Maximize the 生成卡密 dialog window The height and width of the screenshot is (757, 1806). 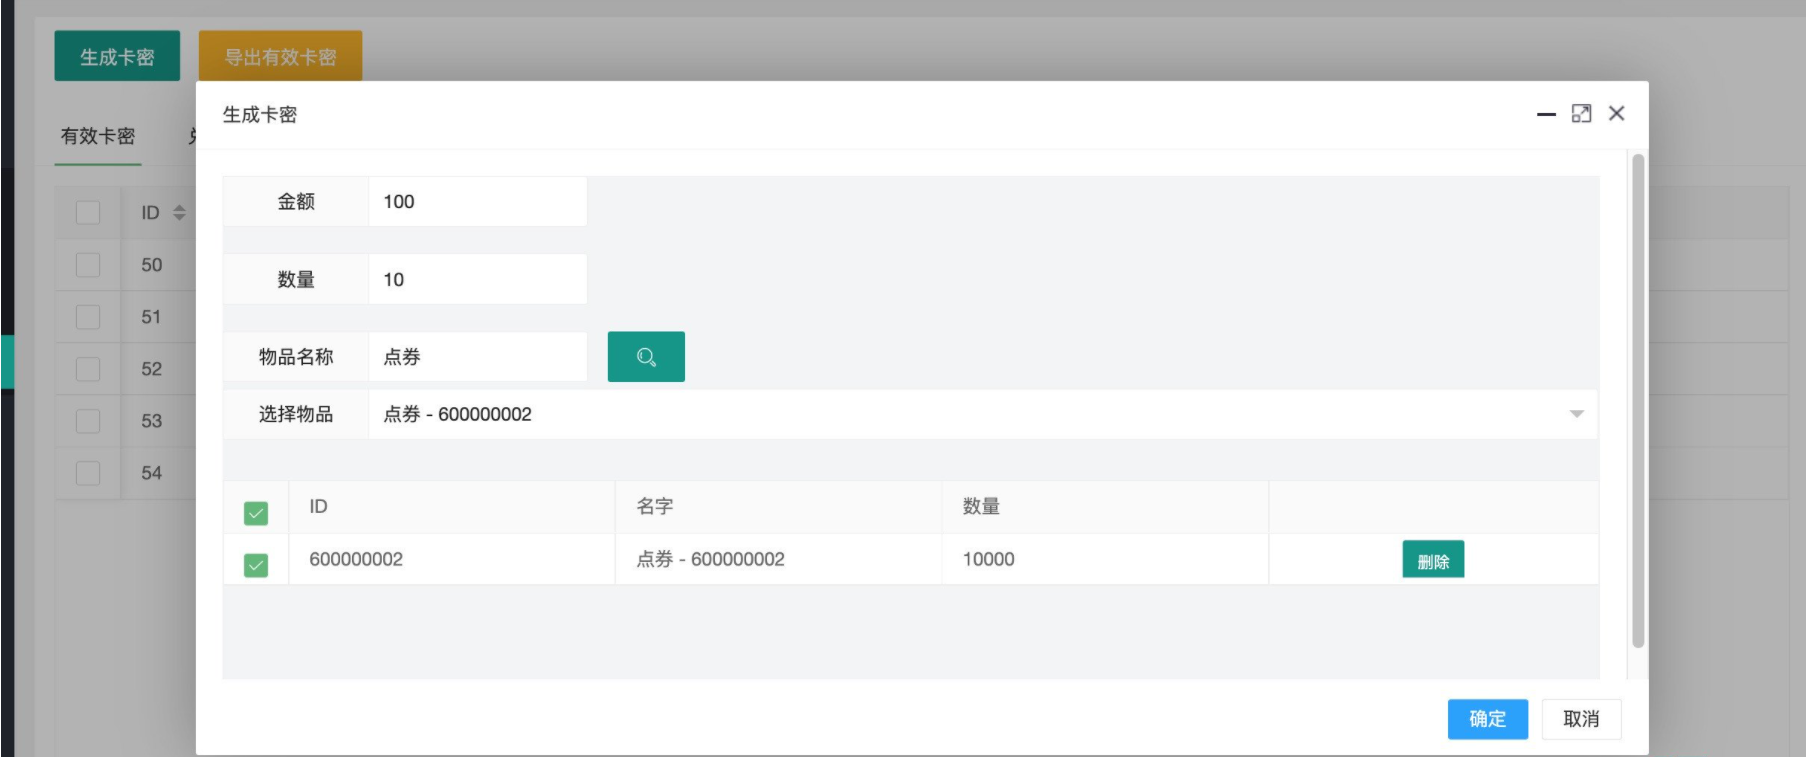pos(1581,114)
